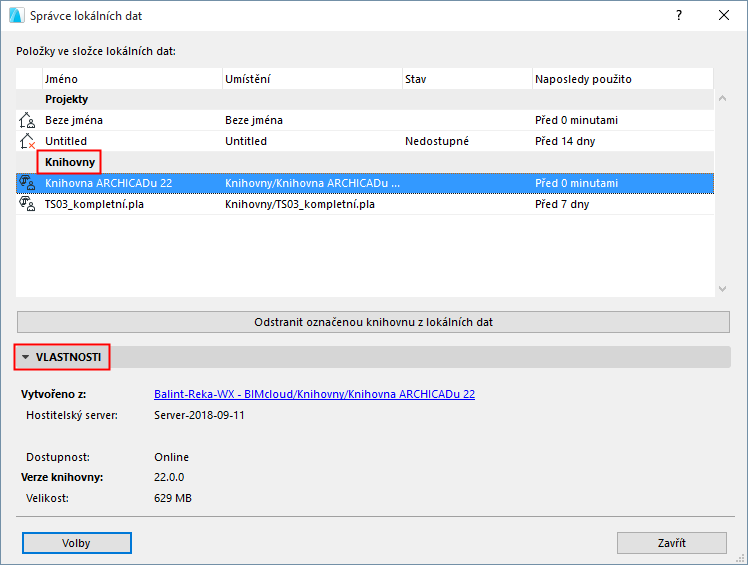Click the Beze jména location cell
The image size is (748, 565).
tap(254, 120)
